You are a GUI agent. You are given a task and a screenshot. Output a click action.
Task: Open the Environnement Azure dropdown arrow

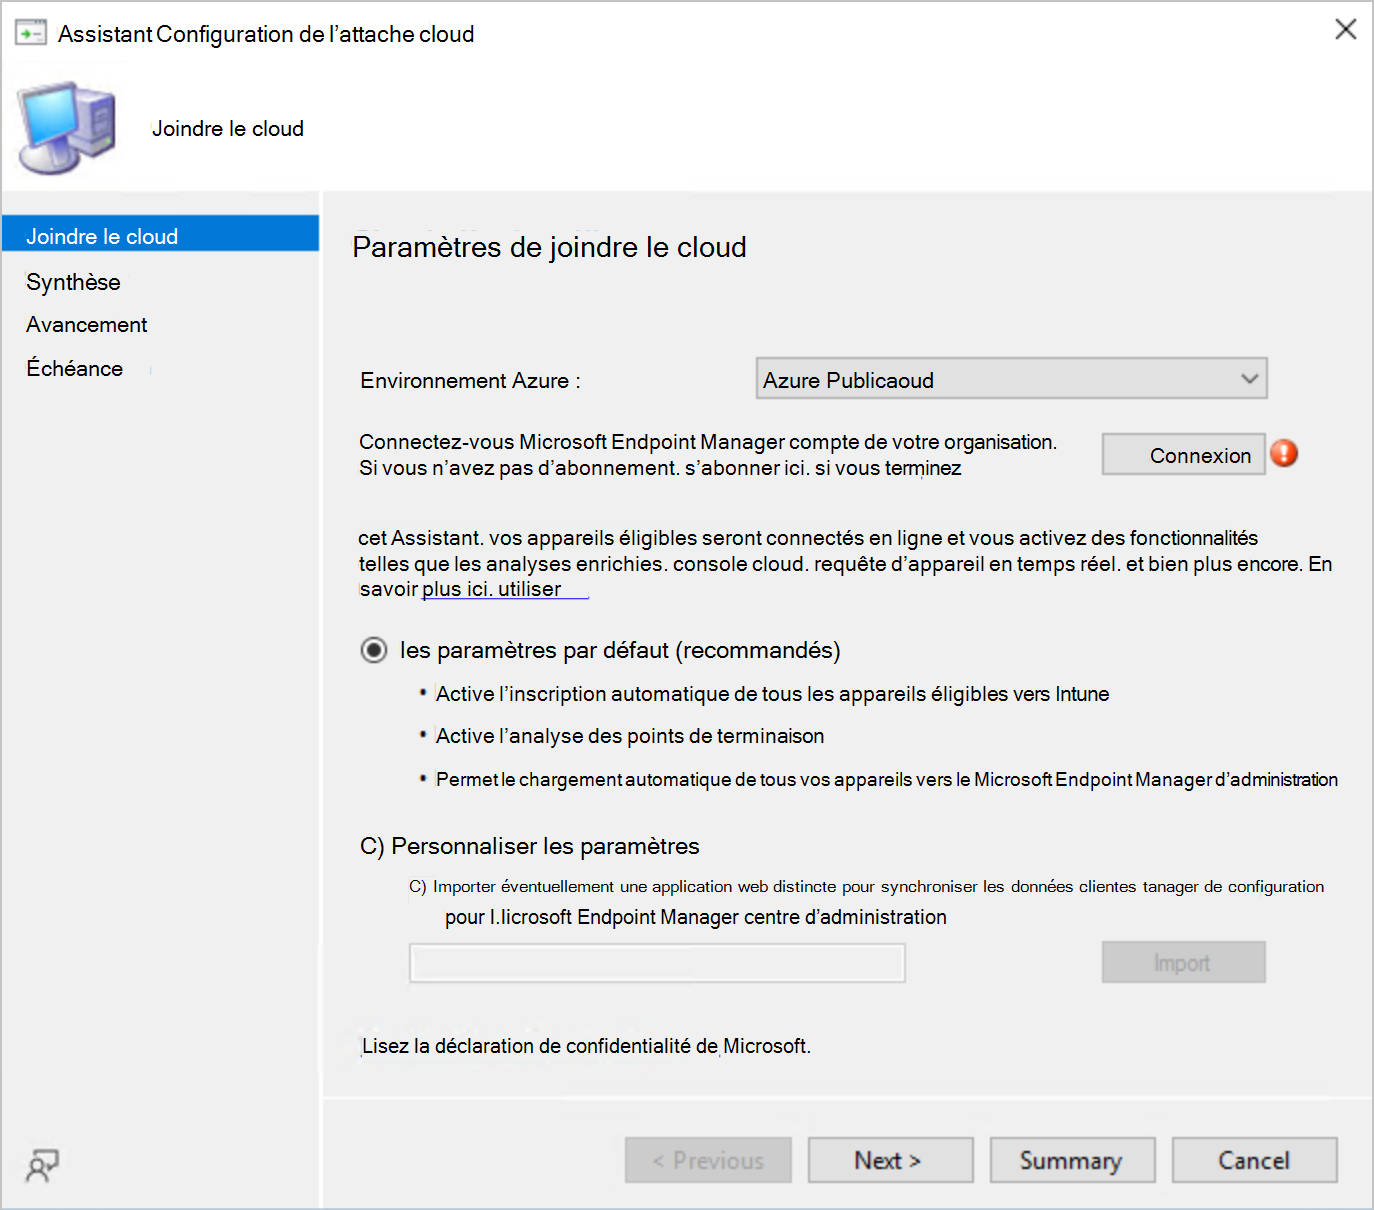click(1246, 378)
